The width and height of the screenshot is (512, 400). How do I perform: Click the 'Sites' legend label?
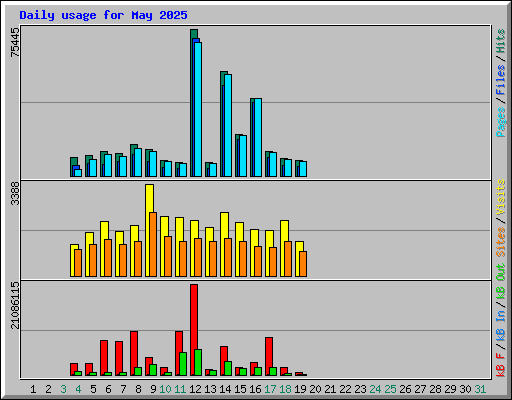coord(501,242)
